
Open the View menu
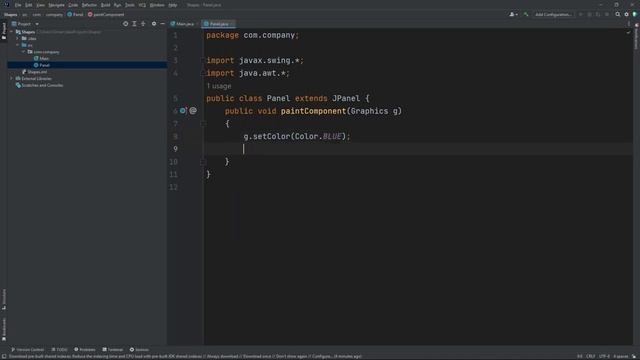tap(40, 5)
